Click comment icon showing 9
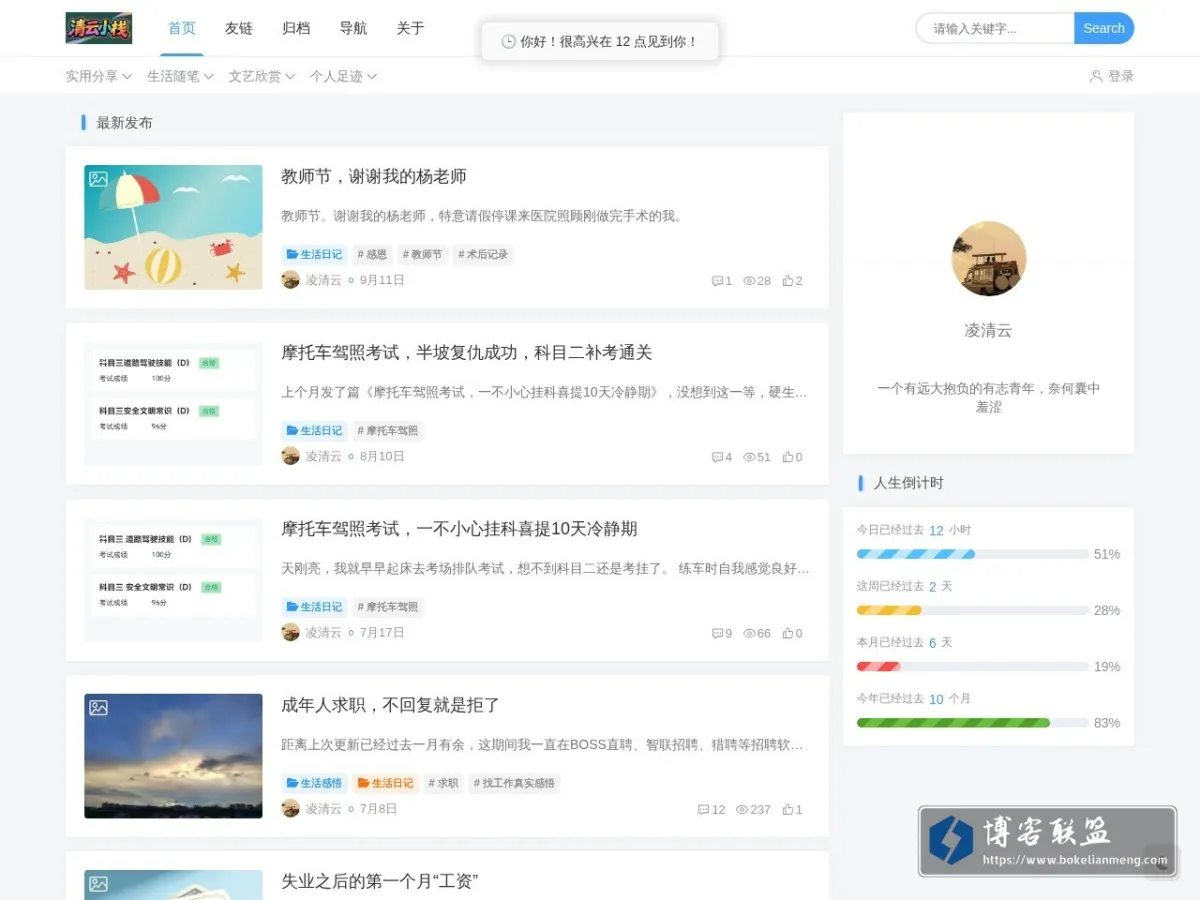 tap(717, 633)
